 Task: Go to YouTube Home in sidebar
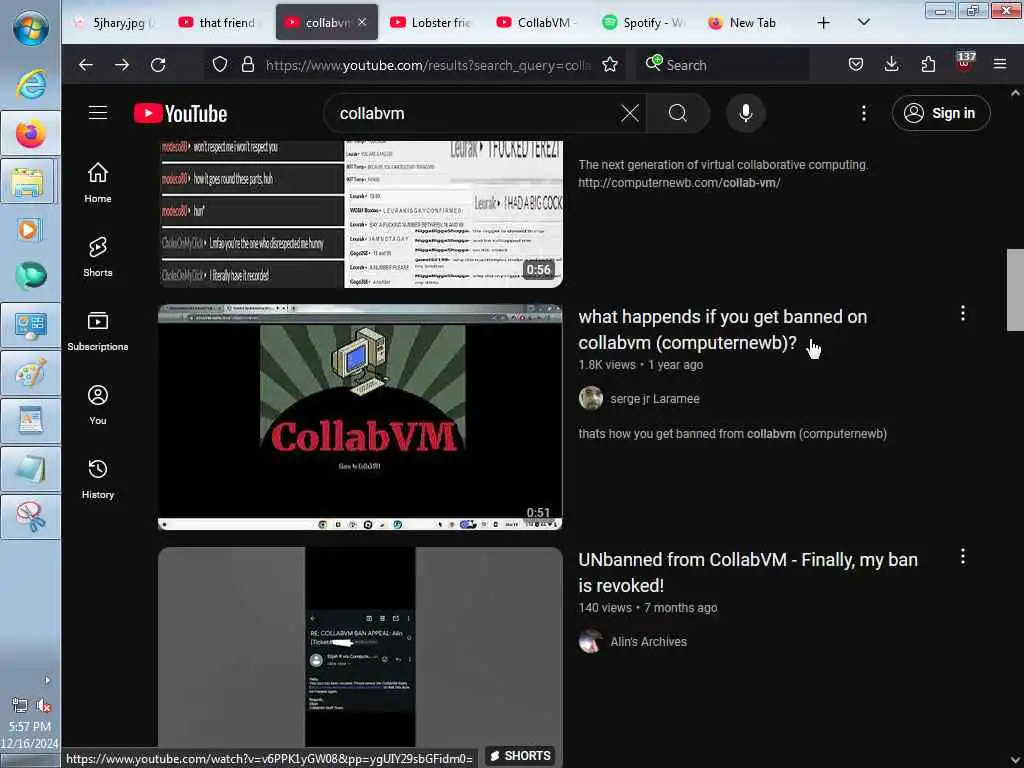point(98,183)
